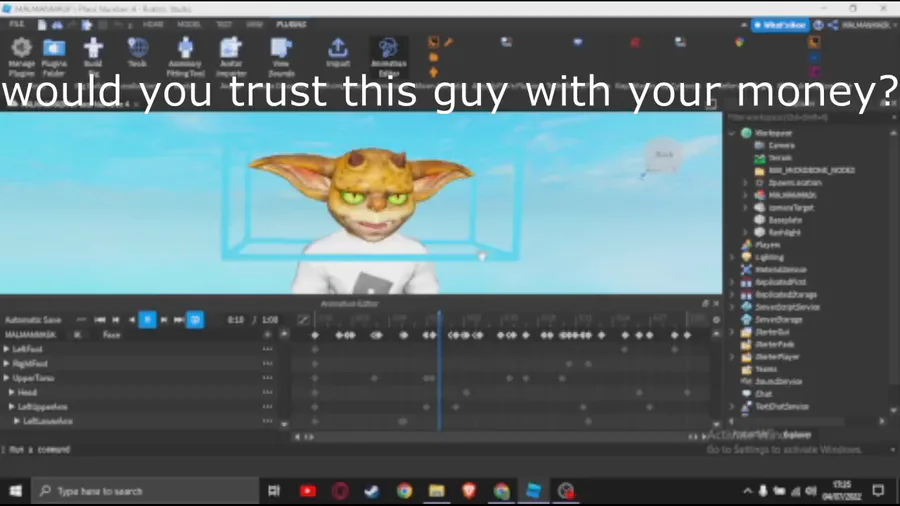Open the Plugins Folder
The image size is (900, 506).
point(55,56)
